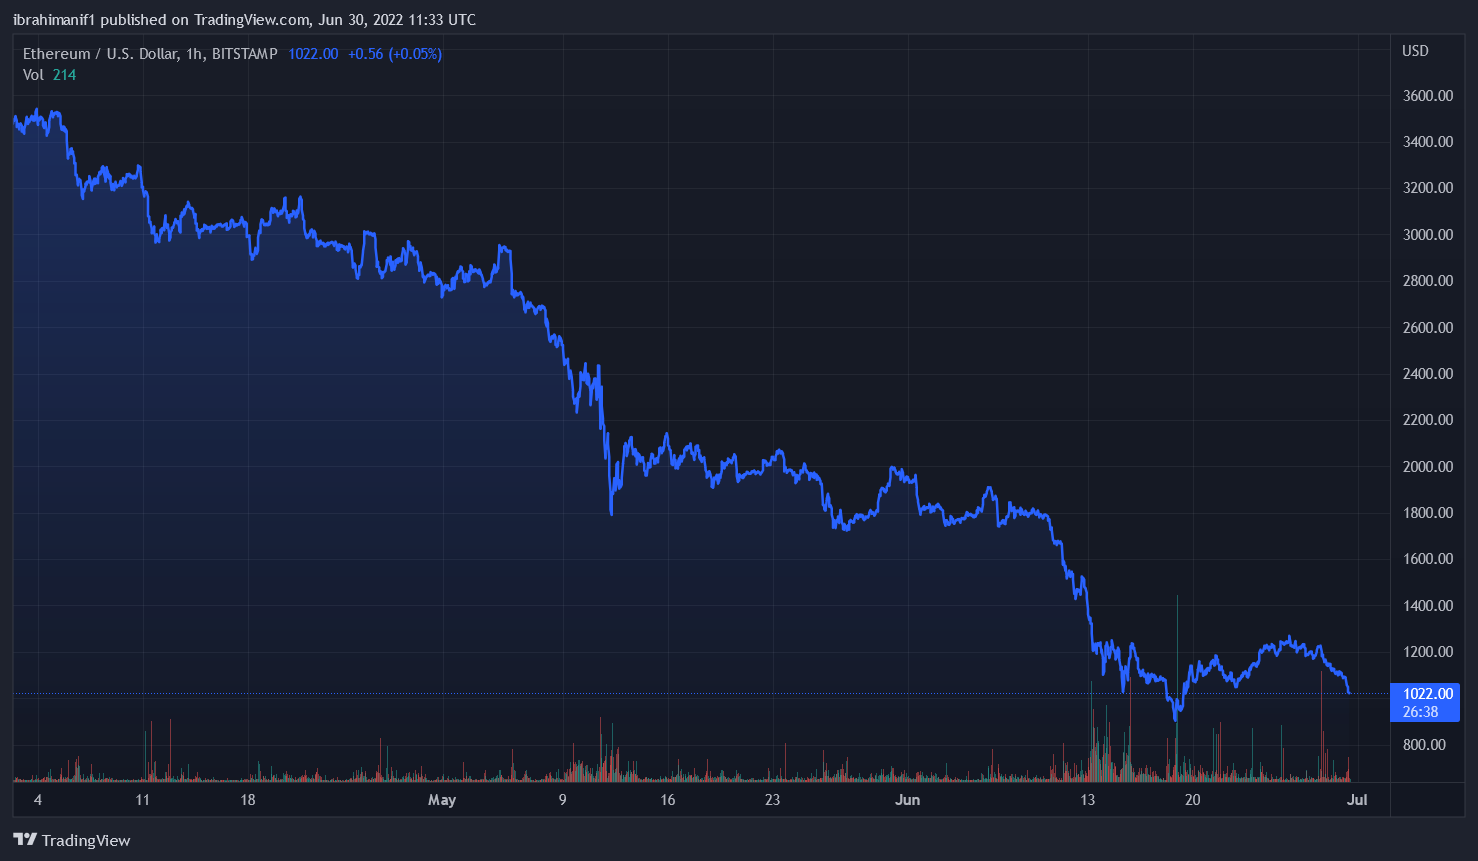Image resolution: width=1478 pixels, height=861 pixels.
Task: Click the "18" date label on the time axis
Action: click(248, 800)
